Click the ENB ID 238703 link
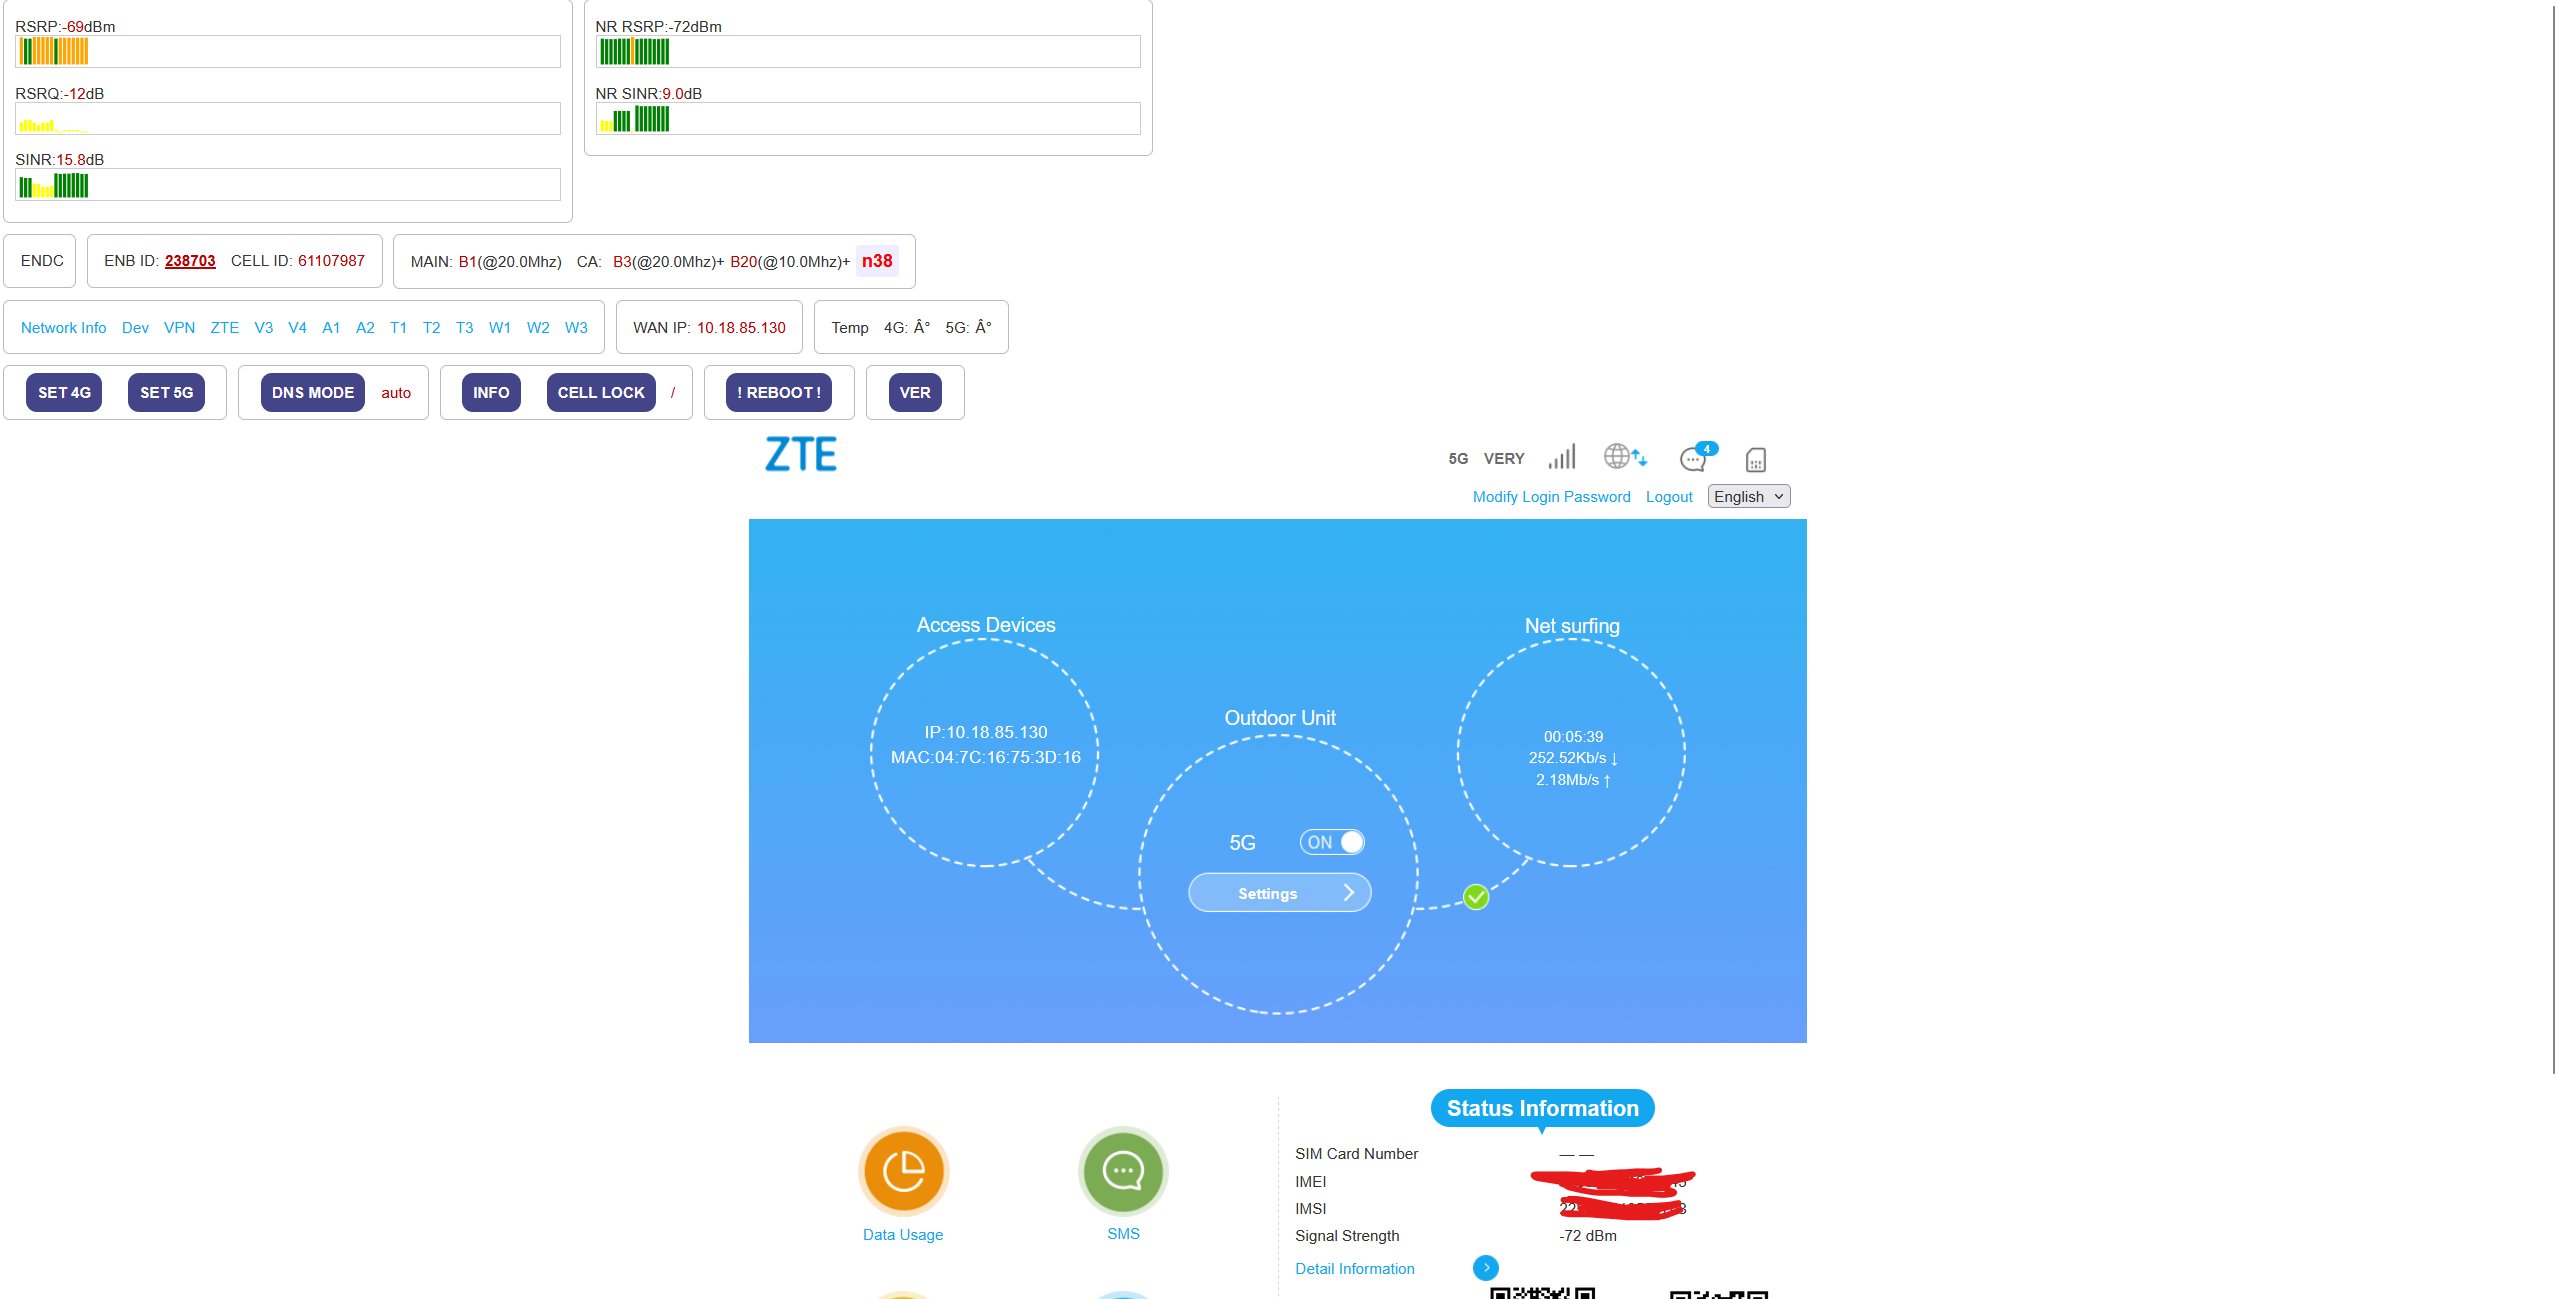The image size is (2557, 1299). (x=190, y=260)
